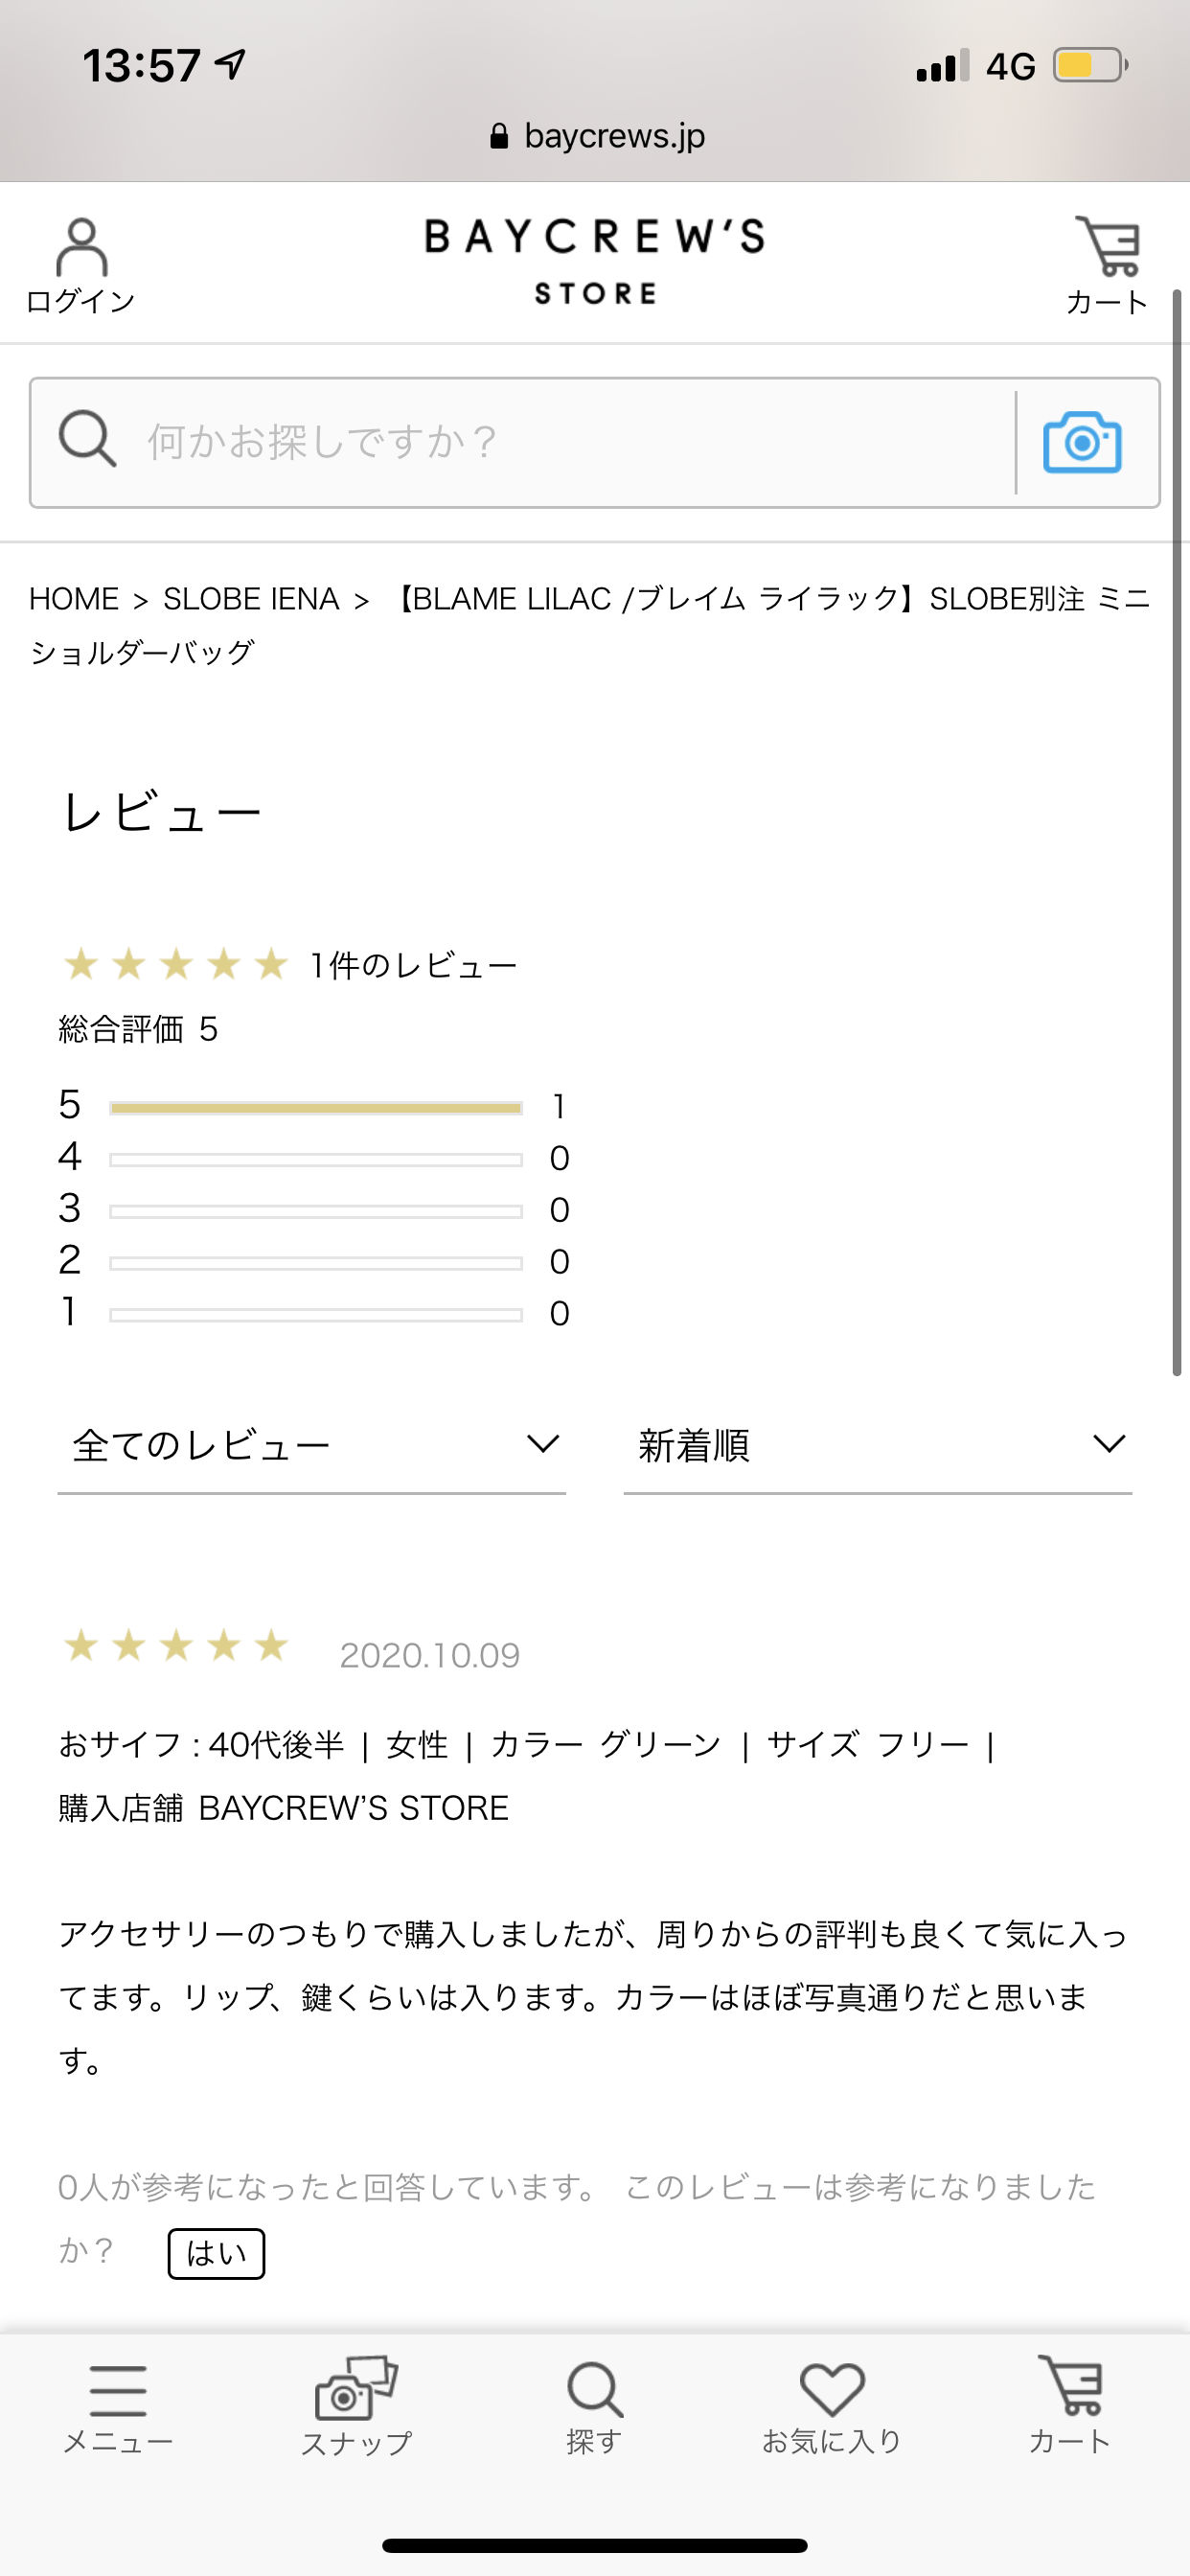Tap the 探す search icon in bottom bar
Image resolution: width=1190 pixels, height=2576 pixels.
(595, 2390)
